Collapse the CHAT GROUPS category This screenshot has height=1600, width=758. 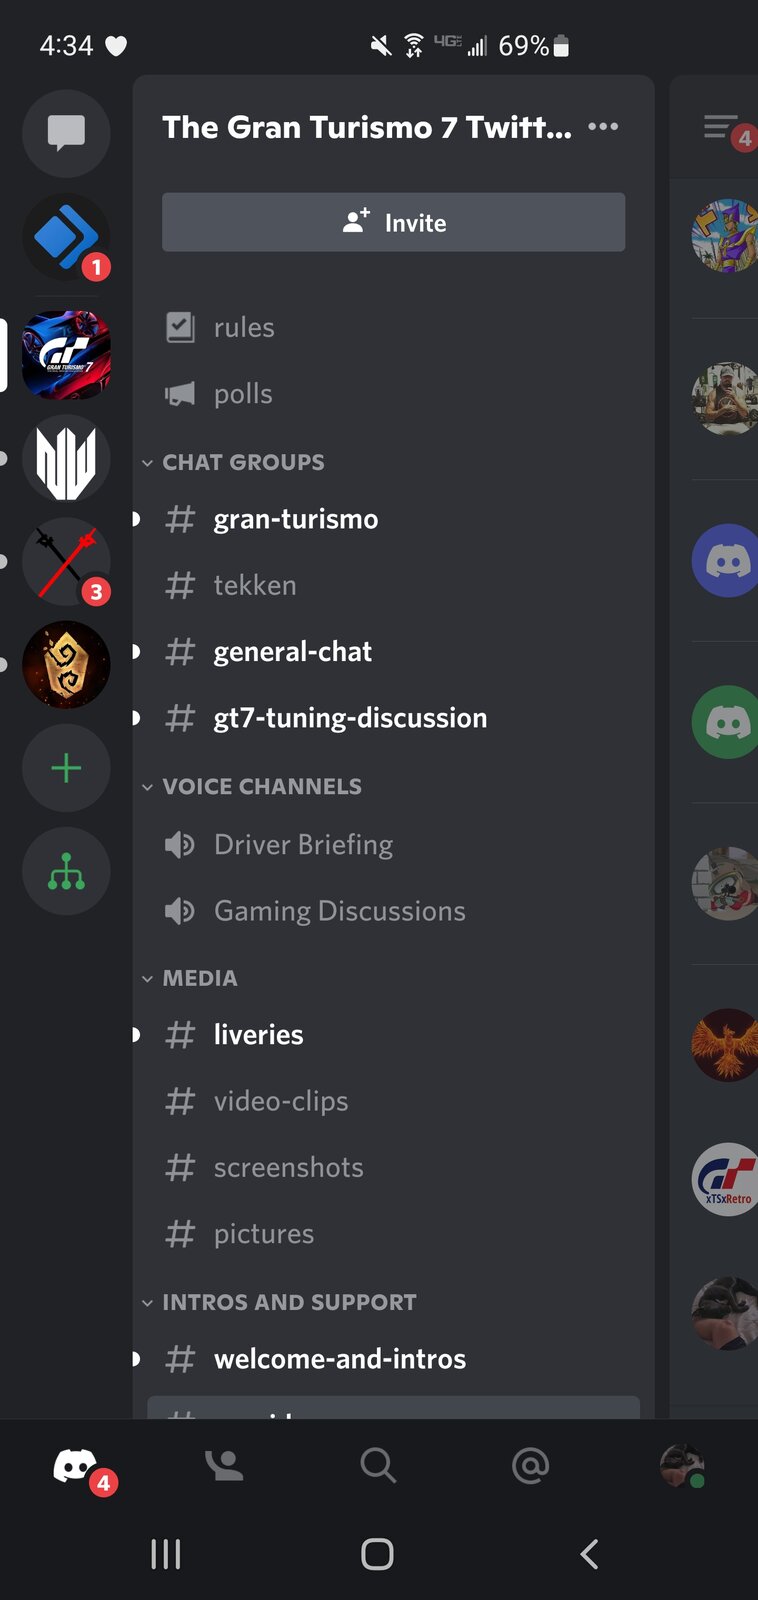(x=234, y=462)
